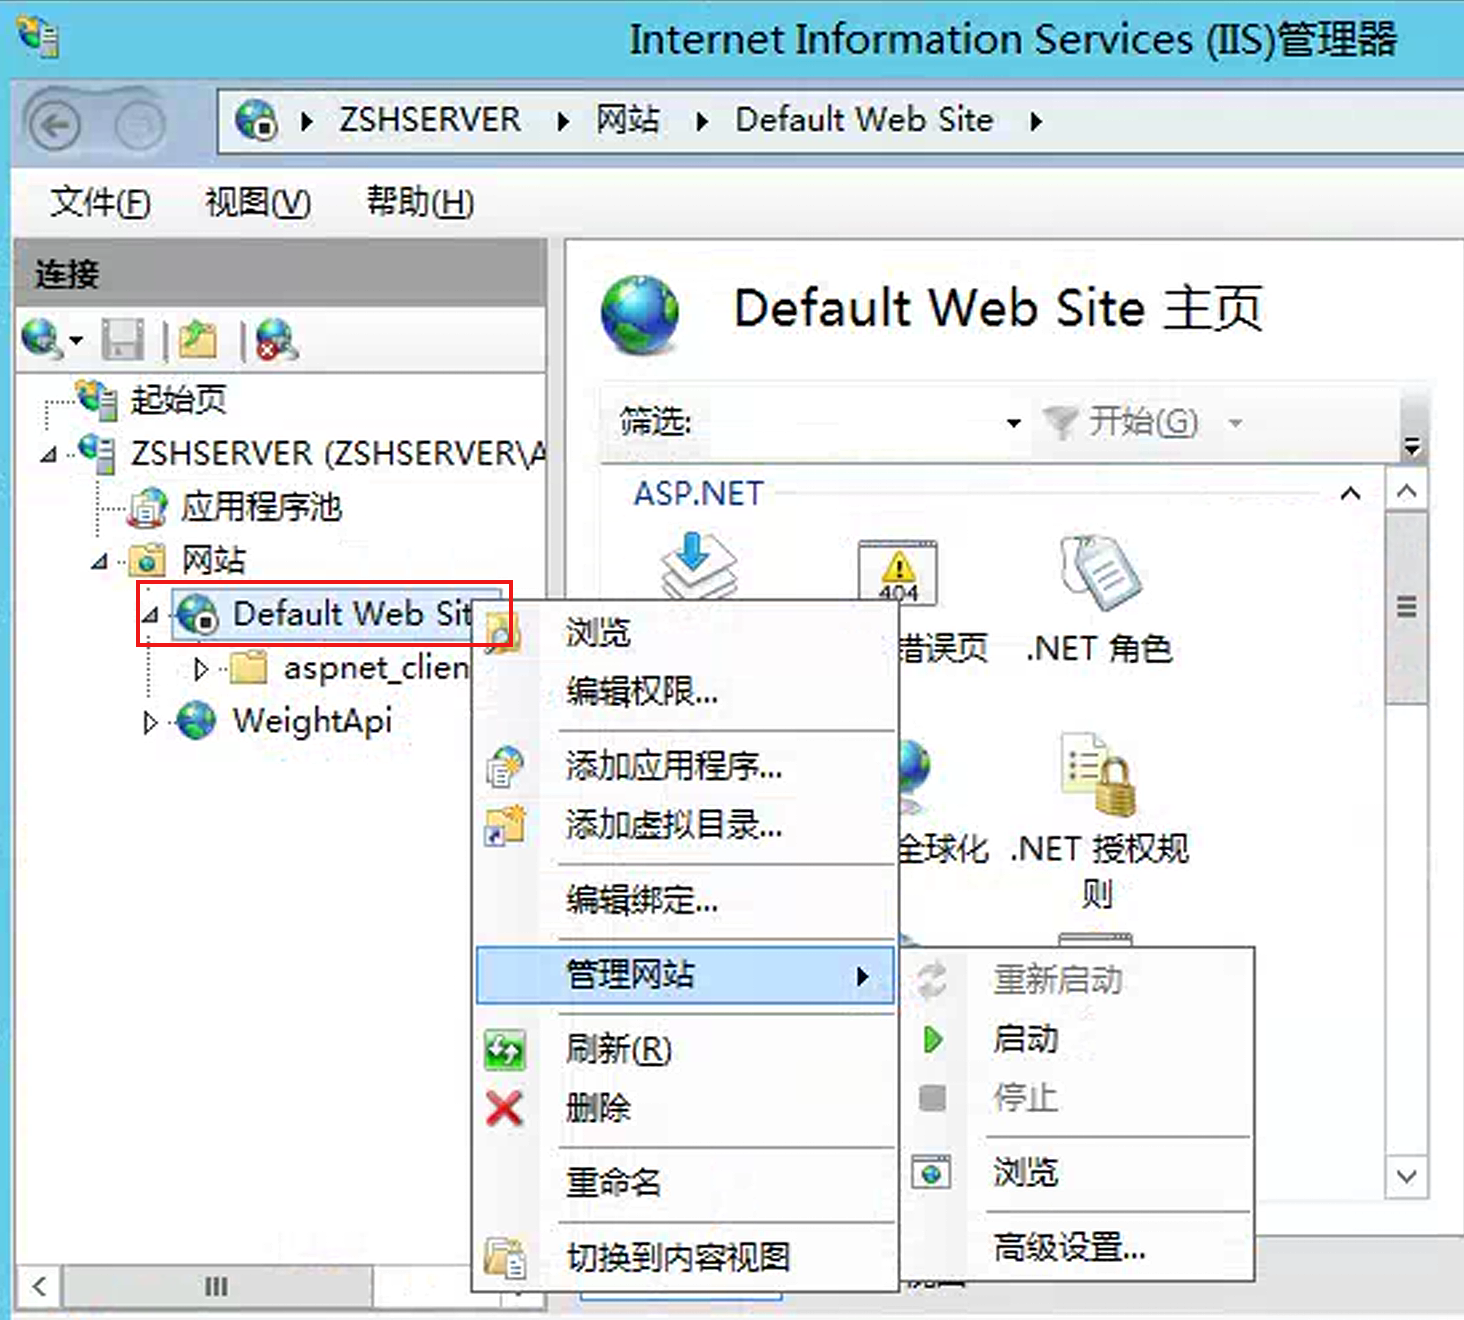Choose 高级设置... in the submenu
The width and height of the screenshot is (1464, 1320).
coord(1077,1247)
